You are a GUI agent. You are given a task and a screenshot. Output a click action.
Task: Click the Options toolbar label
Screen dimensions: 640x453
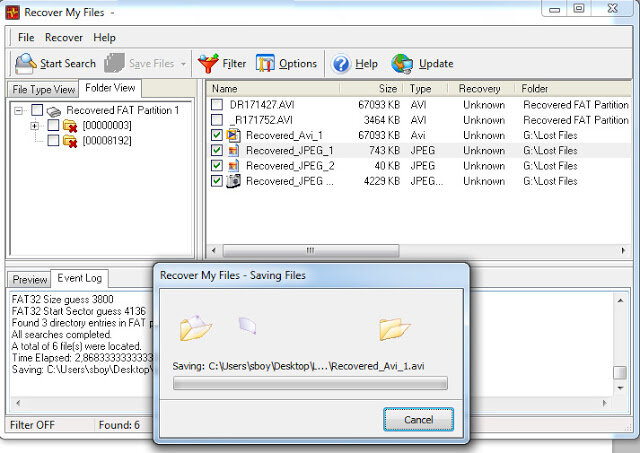(298, 64)
